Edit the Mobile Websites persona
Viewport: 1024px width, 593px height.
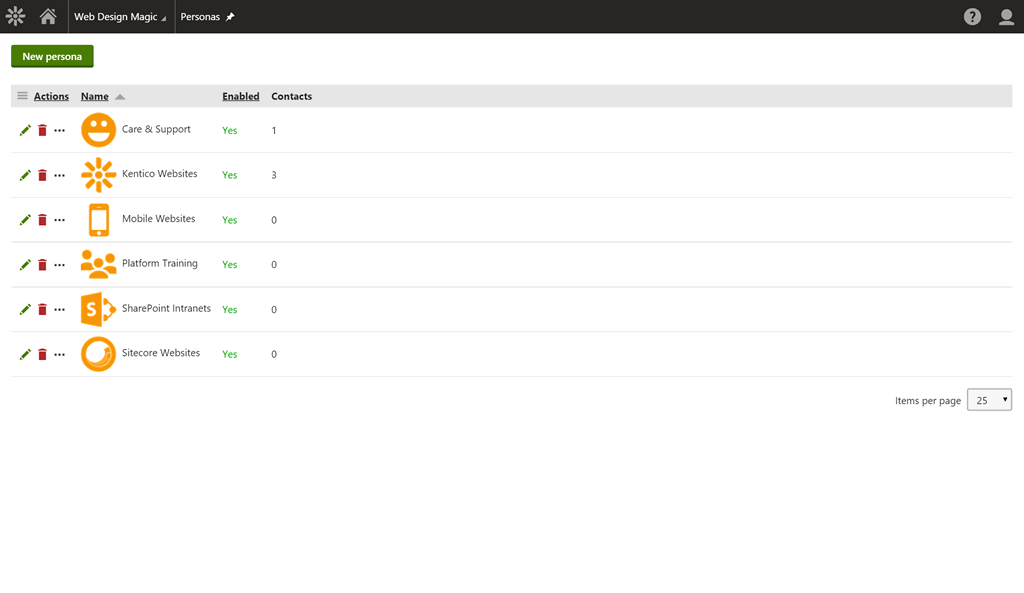click(x=25, y=220)
